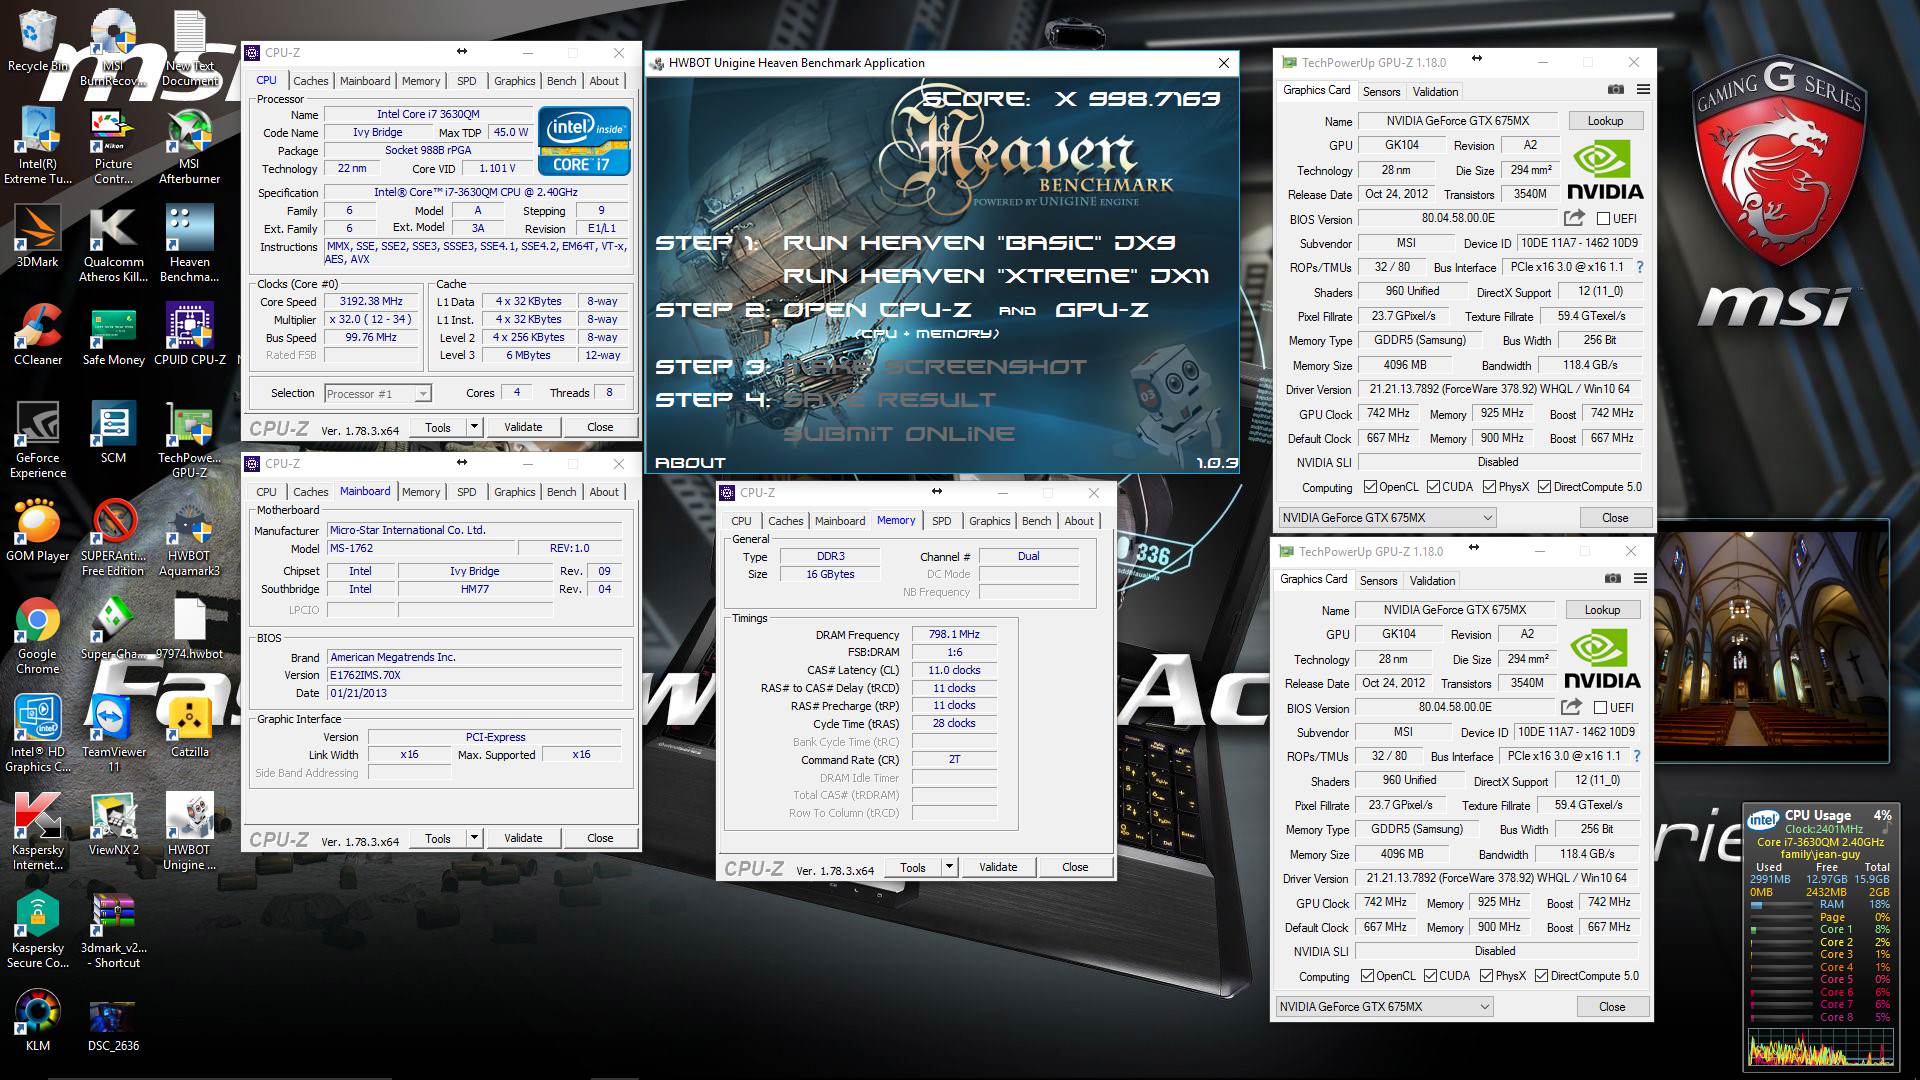Click screenshot camera icon in lower GPU-Z
This screenshot has width=1920, height=1080.
1612,579
